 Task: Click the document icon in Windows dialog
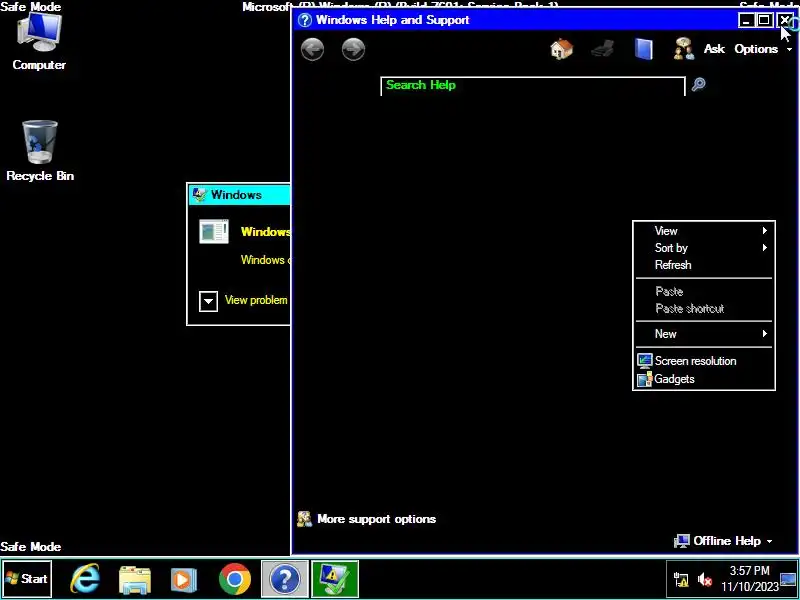click(x=214, y=232)
